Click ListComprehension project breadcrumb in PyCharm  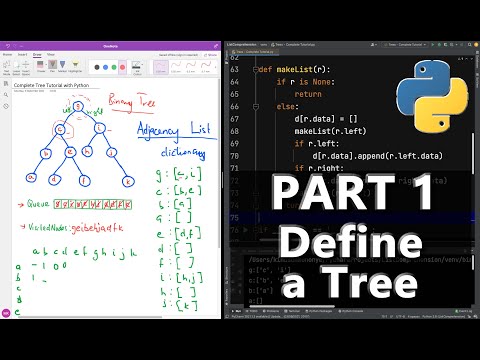pyautogui.click(x=242, y=44)
